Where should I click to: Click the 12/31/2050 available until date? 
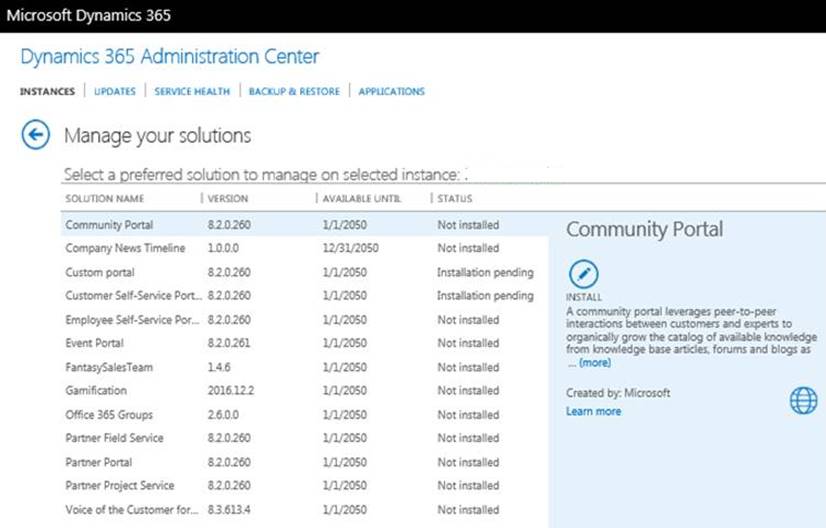pyautogui.click(x=350, y=248)
